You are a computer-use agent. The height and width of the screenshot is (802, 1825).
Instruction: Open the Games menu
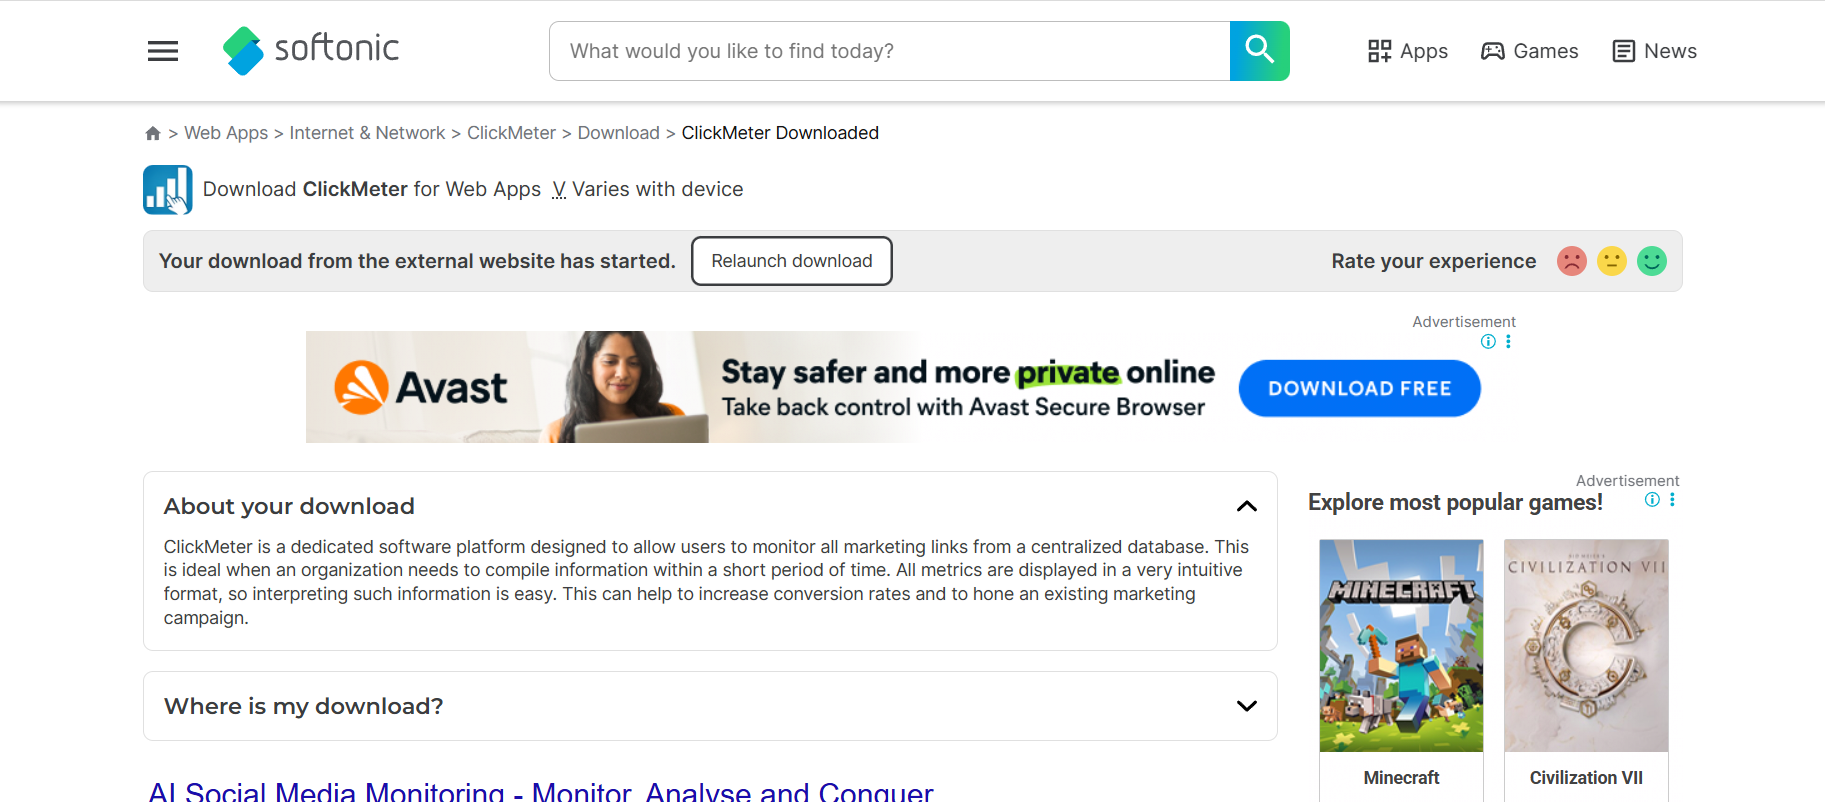[x=1529, y=51]
